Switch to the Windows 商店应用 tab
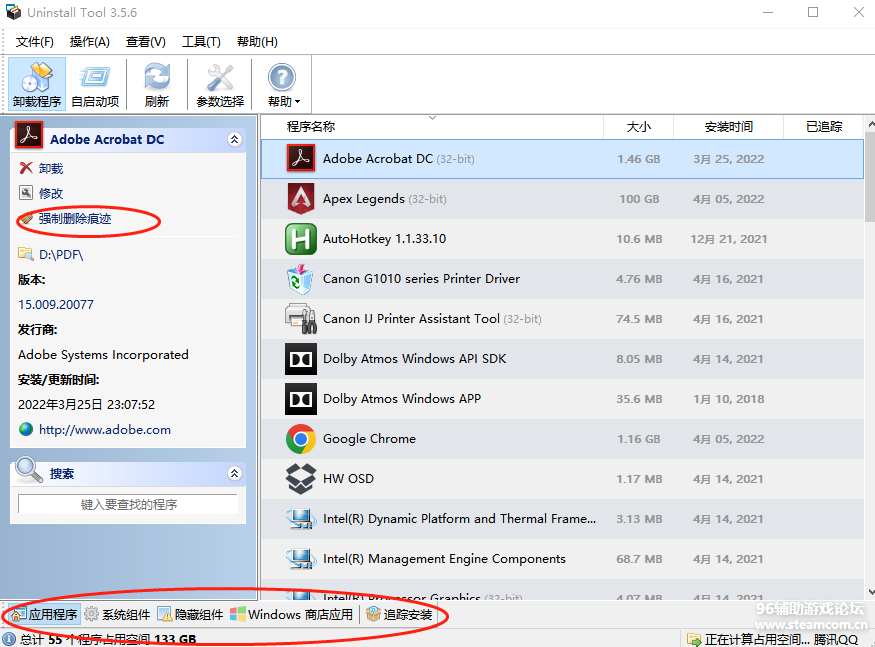The width and height of the screenshot is (875, 647). click(291, 615)
